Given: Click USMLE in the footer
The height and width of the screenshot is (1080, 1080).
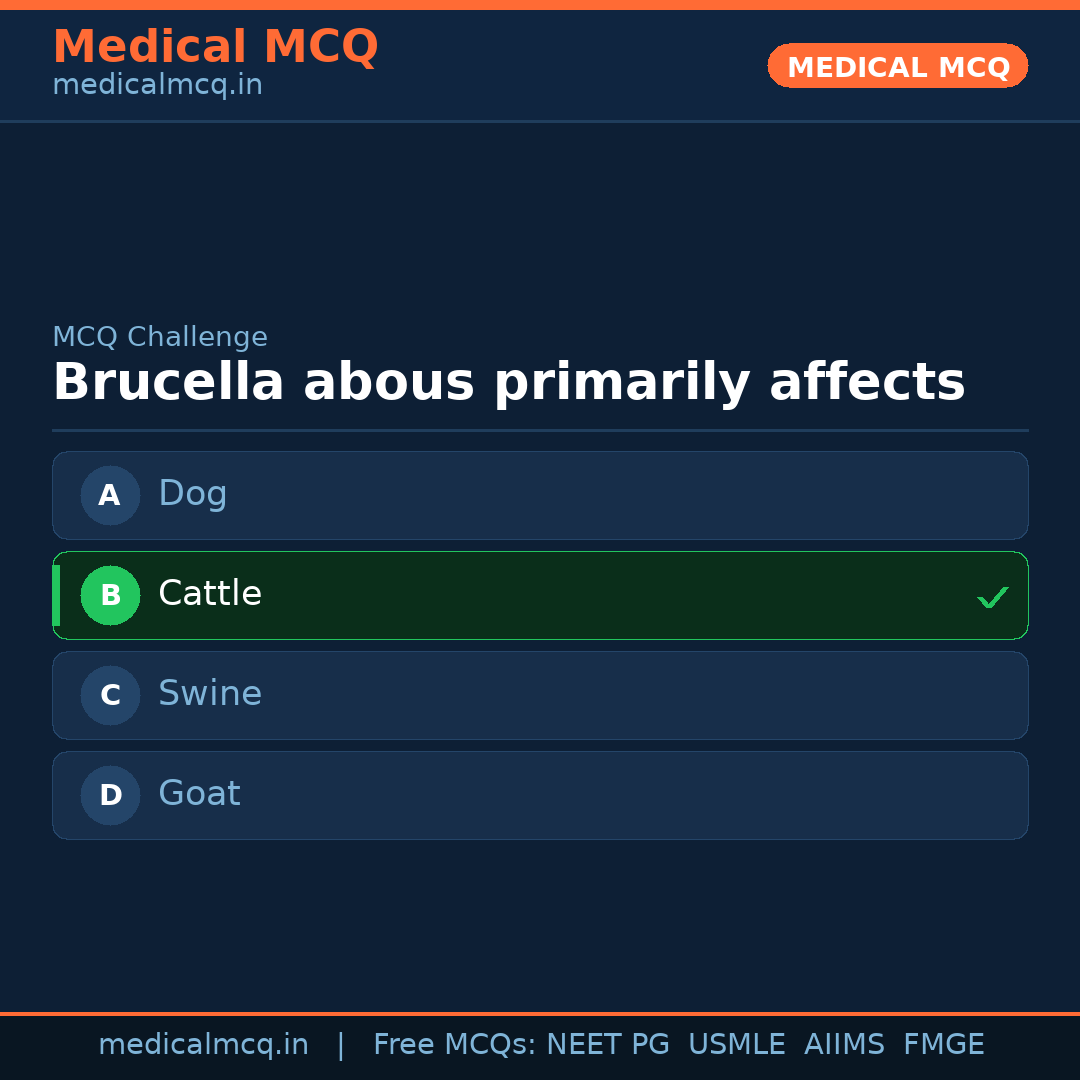Looking at the screenshot, I should pos(736,1045).
